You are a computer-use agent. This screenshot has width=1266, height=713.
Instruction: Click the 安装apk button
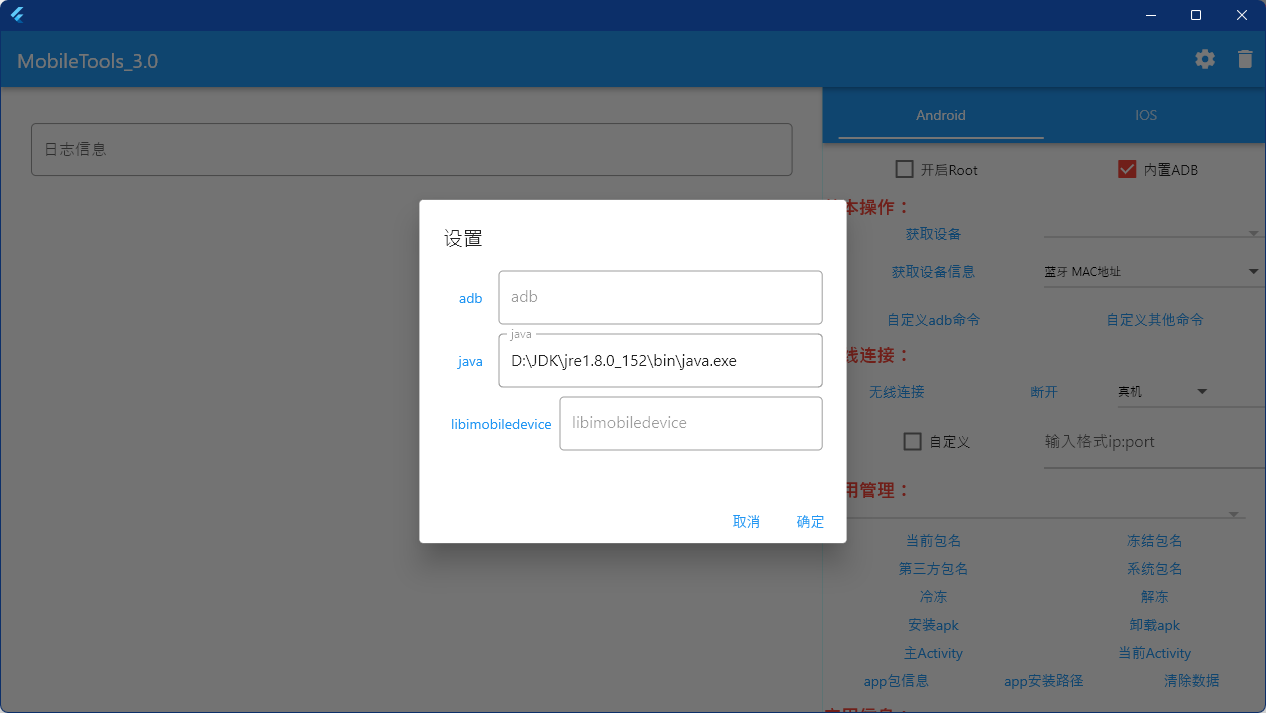pos(933,625)
